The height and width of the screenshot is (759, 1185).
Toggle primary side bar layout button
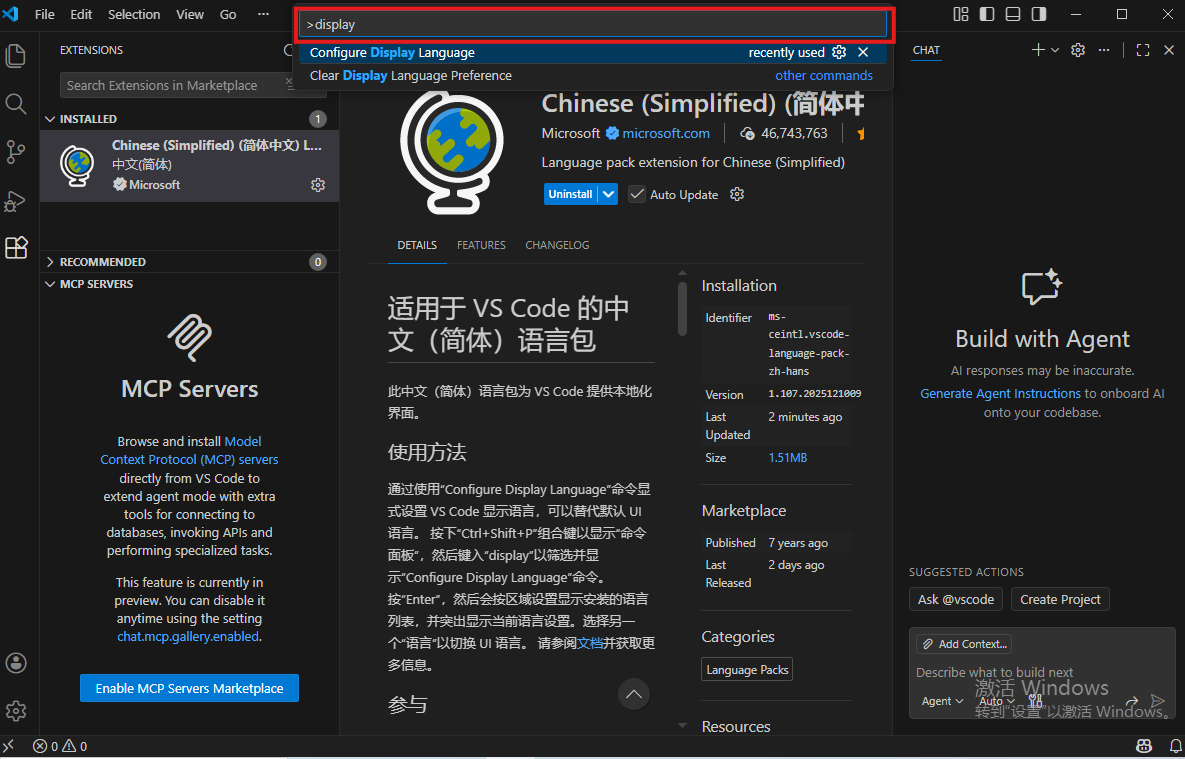(x=987, y=14)
